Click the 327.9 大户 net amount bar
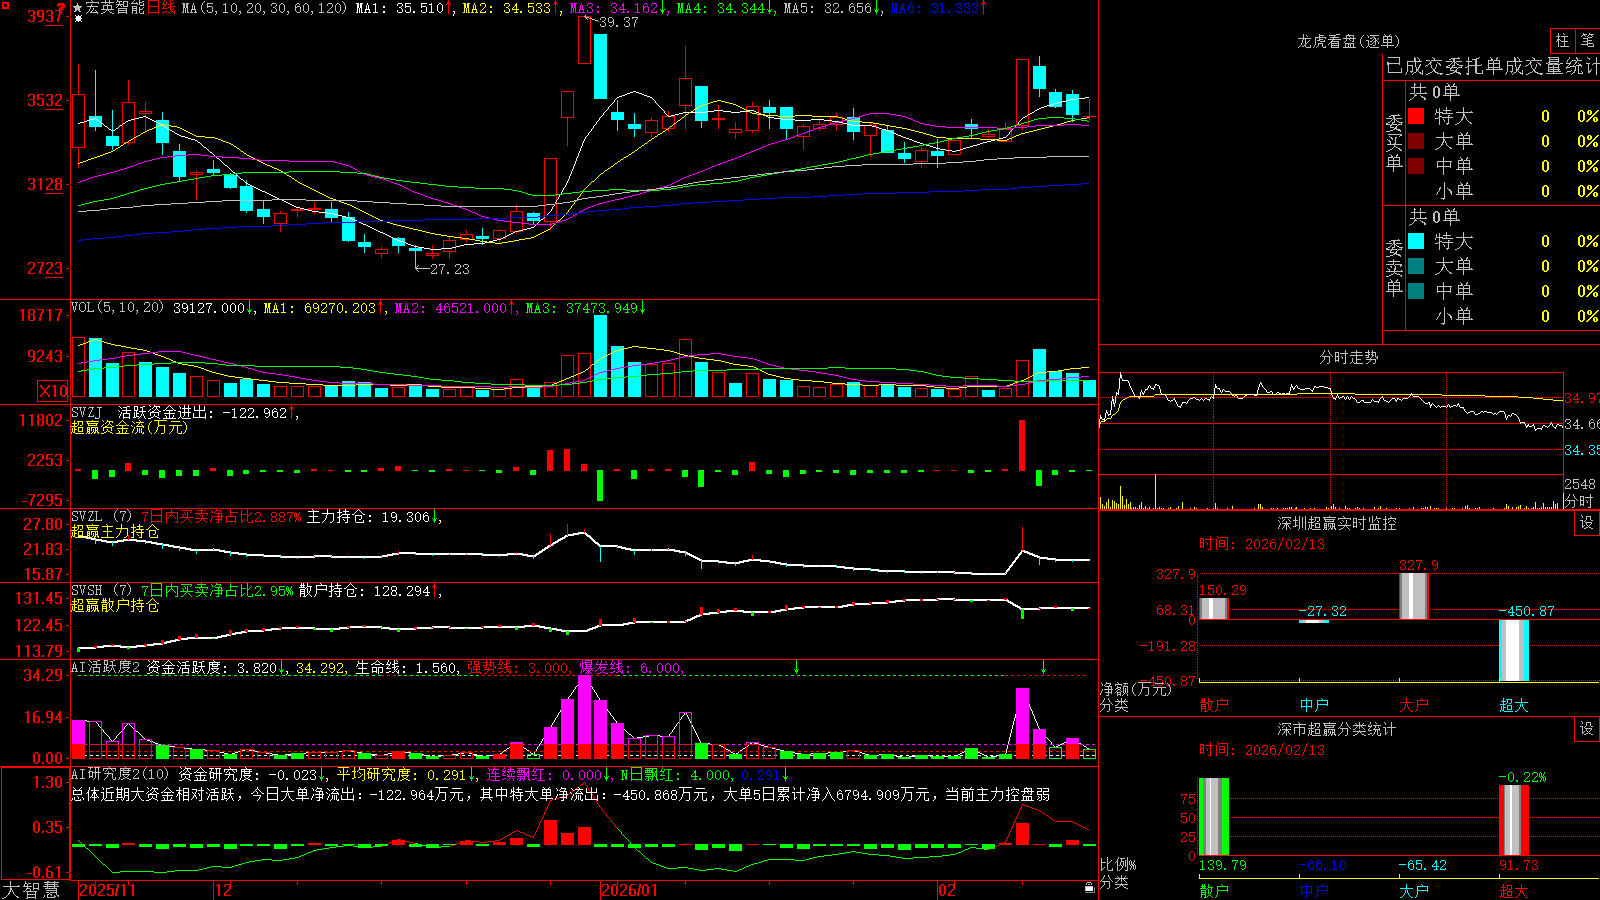The height and width of the screenshot is (900, 1600). pyautogui.click(x=1414, y=596)
